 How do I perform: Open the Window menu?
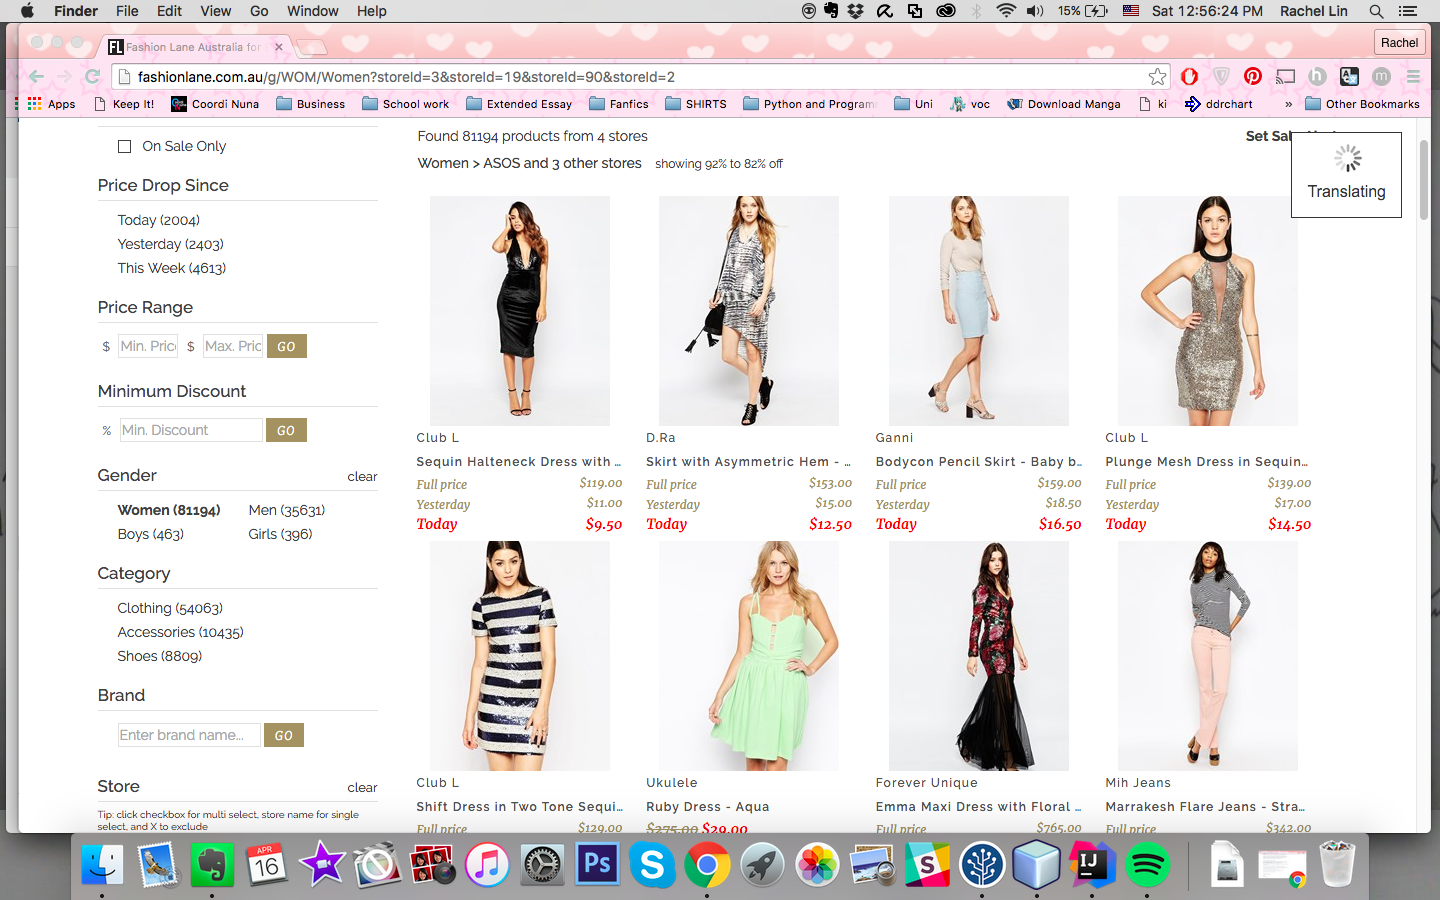[313, 11]
